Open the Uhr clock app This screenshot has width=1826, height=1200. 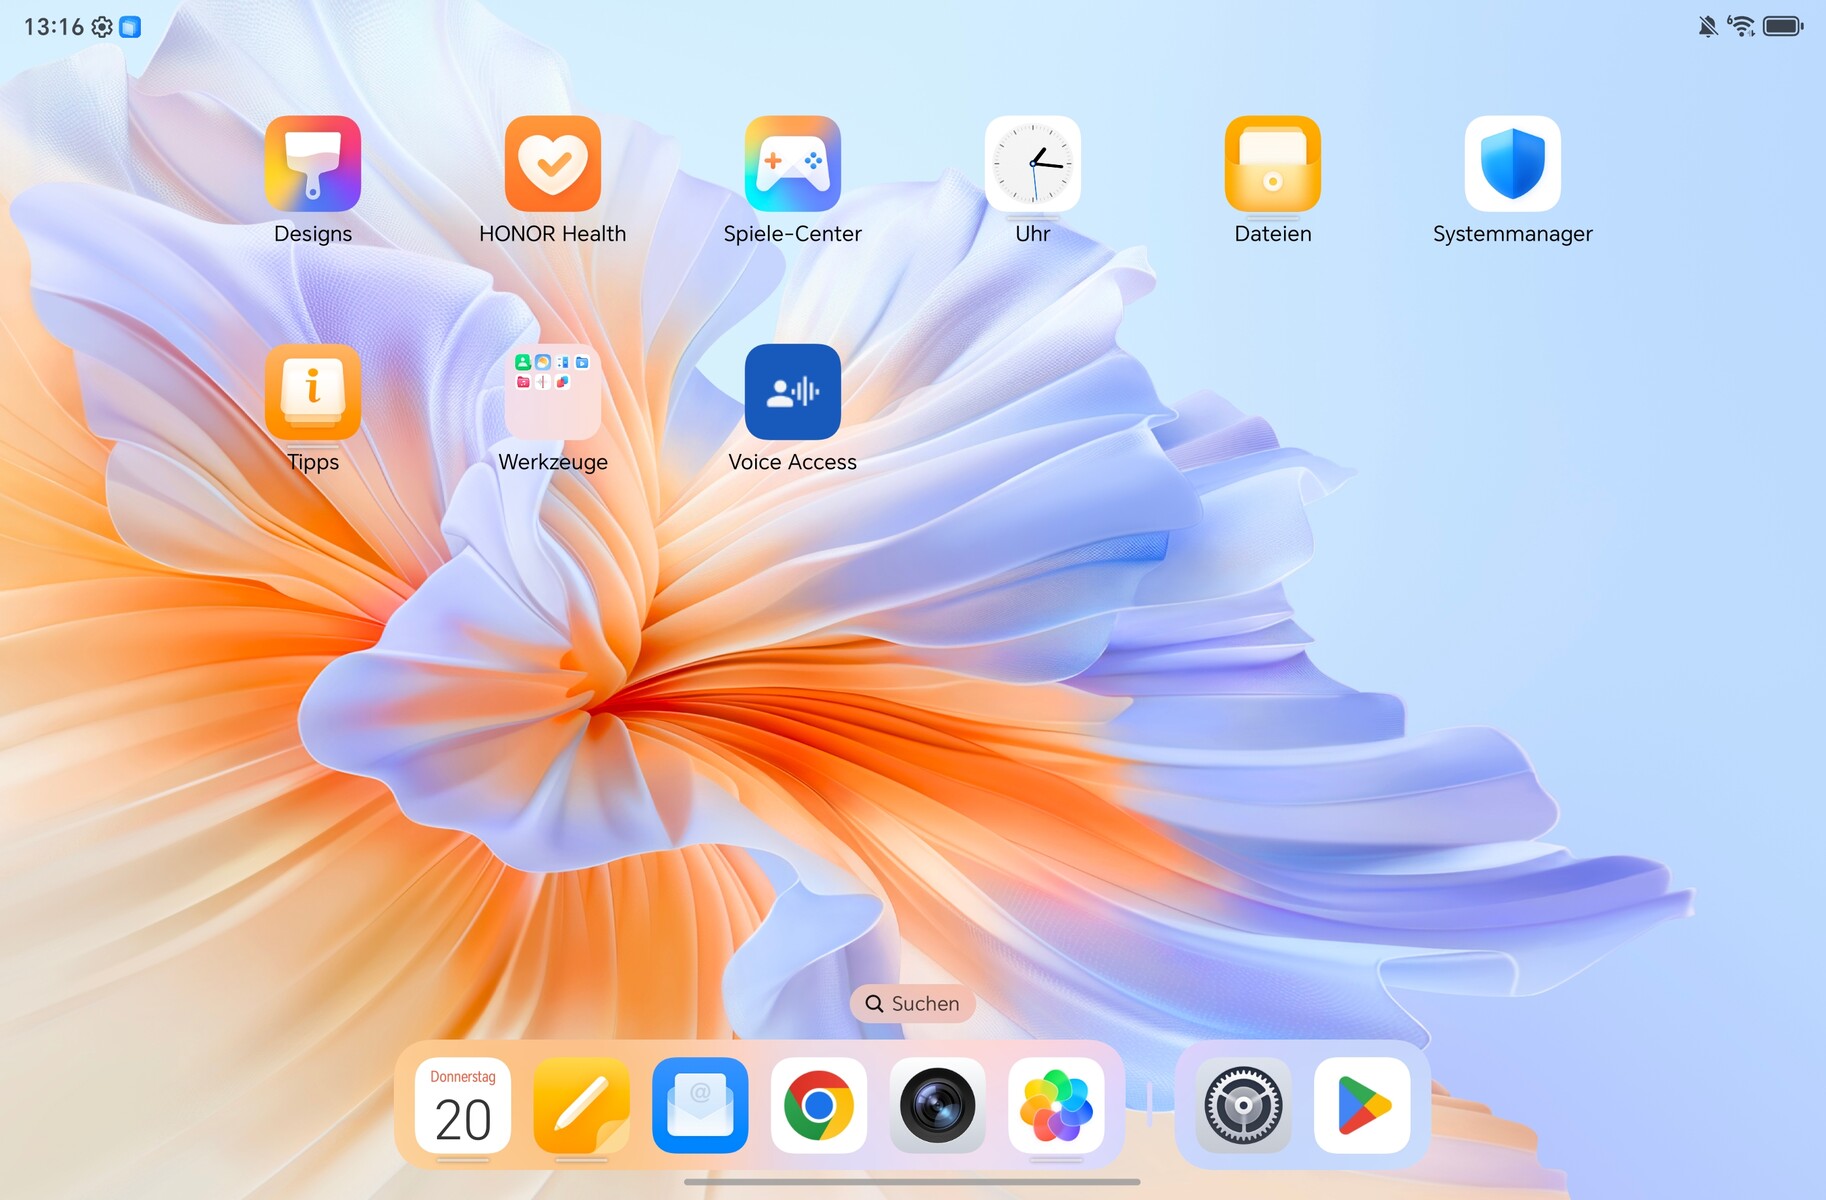pyautogui.click(x=1033, y=165)
